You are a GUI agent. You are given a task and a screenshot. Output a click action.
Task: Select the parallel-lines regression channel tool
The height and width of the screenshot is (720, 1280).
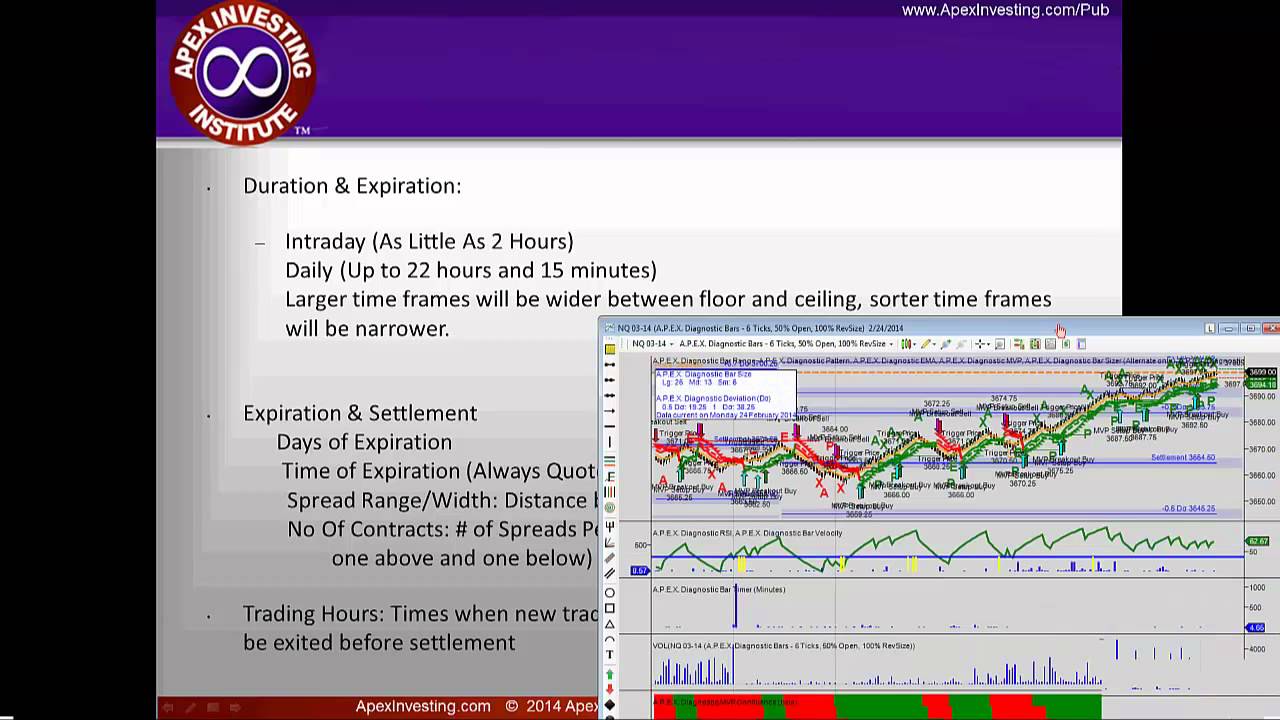click(x=610, y=572)
